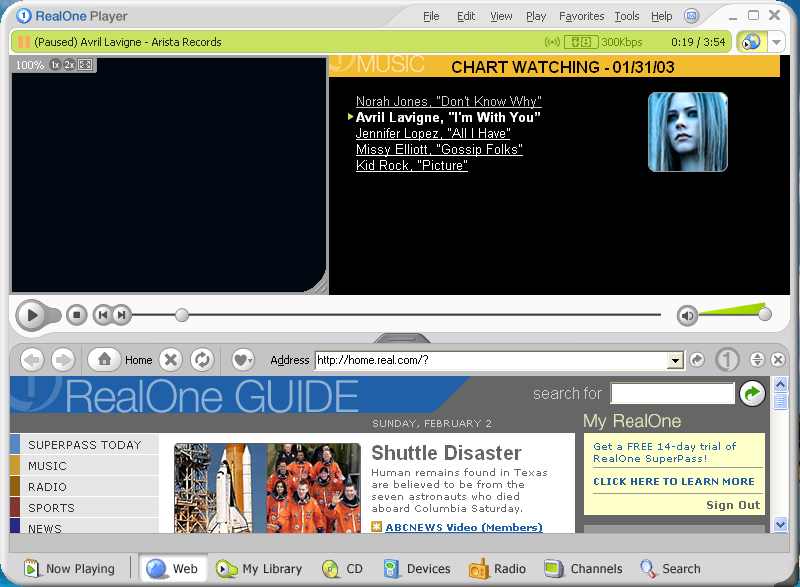Submit search with green arrow button
This screenshot has height=587, width=800.
(752, 393)
